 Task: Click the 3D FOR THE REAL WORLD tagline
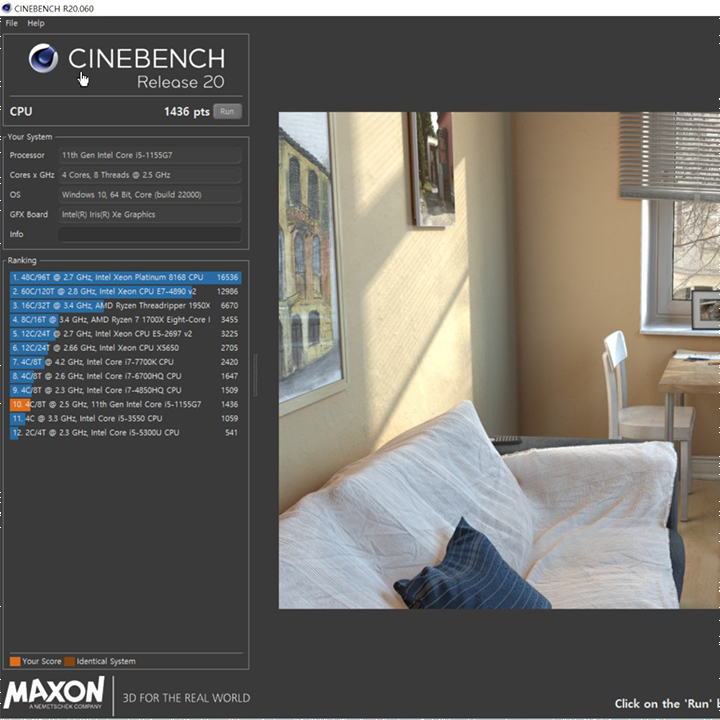coord(186,698)
